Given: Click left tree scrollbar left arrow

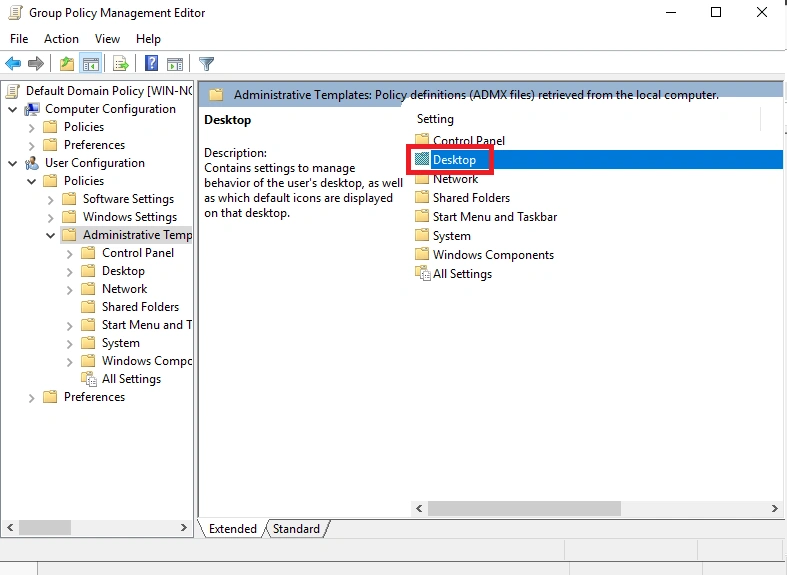Looking at the screenshot, I should (x=10, y=527).
